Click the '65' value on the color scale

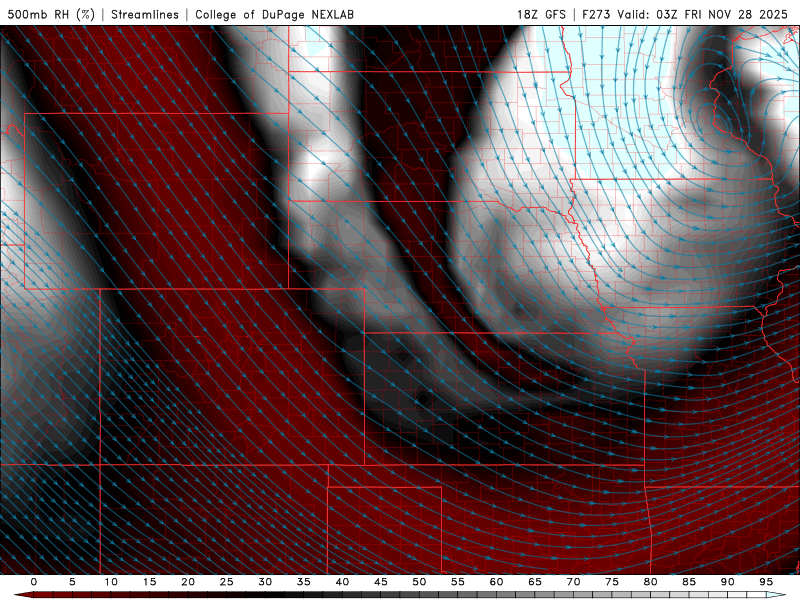(535, 582)
